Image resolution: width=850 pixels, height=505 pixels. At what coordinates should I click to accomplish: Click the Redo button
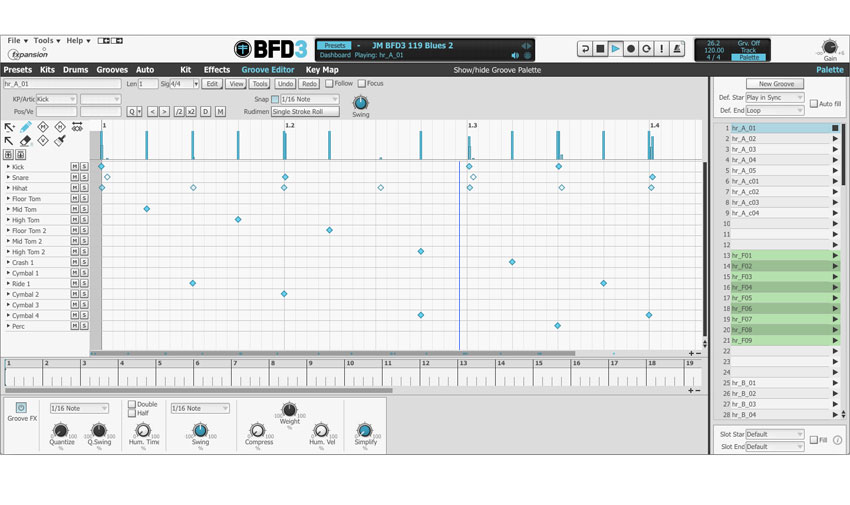point(309,84)
